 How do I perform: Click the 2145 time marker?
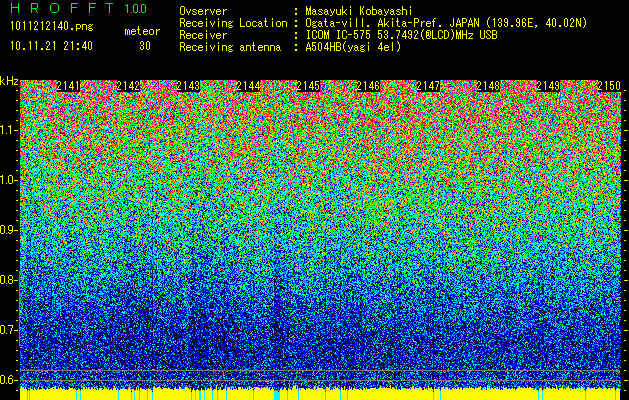308,86
